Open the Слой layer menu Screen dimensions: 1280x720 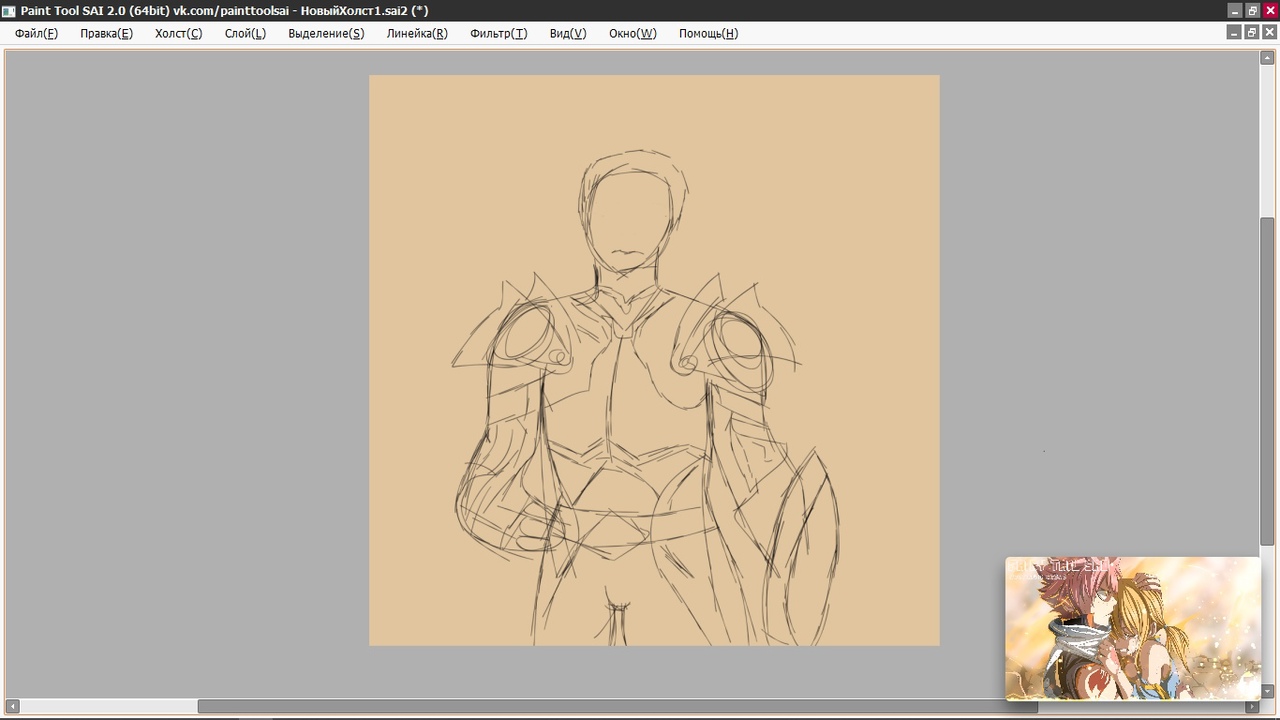[x=245, y=33]
